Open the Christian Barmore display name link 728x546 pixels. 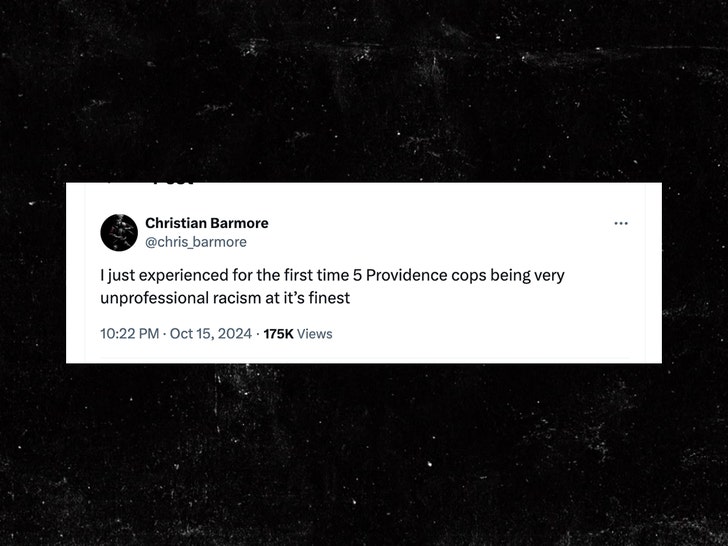206,223
